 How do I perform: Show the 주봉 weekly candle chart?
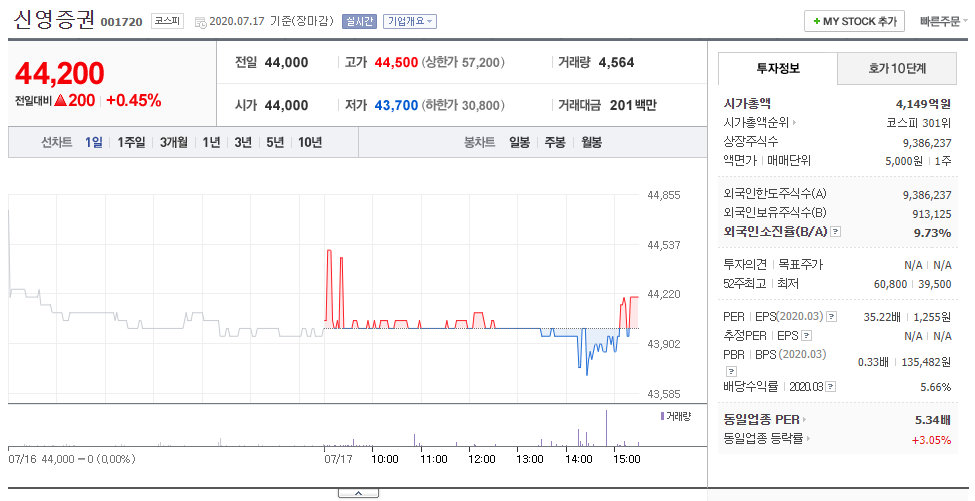(x=555, y=142)
